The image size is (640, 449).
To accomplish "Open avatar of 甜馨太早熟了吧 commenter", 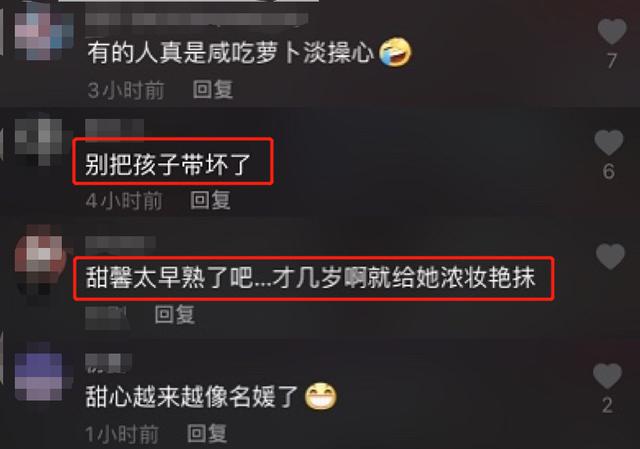I will (x=39, y=262).
